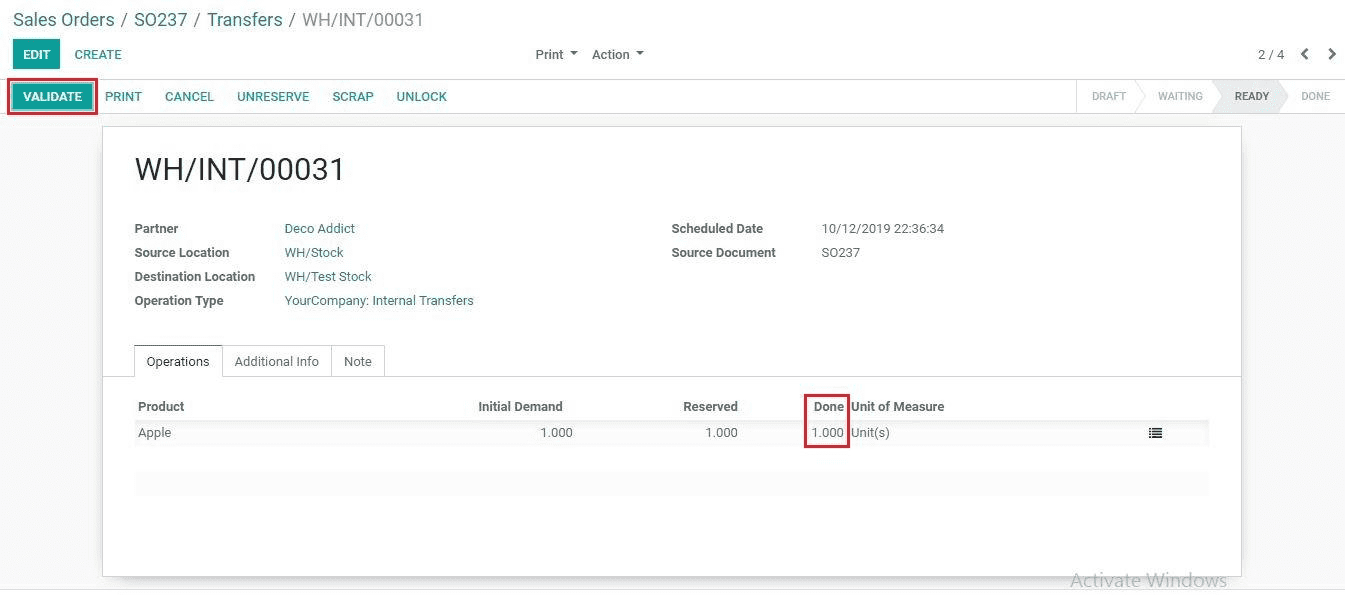This screenshot has height=595, width=1345.
Task: Select the Ready status stage
Action: pos(1251,97)
